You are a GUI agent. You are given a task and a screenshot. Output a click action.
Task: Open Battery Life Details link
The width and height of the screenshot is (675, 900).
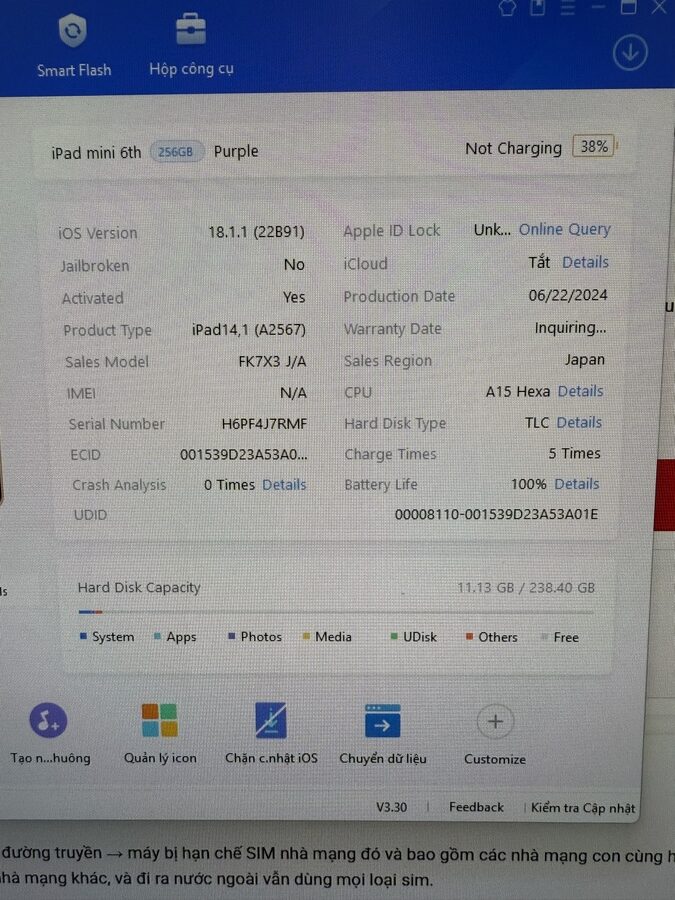577,484
